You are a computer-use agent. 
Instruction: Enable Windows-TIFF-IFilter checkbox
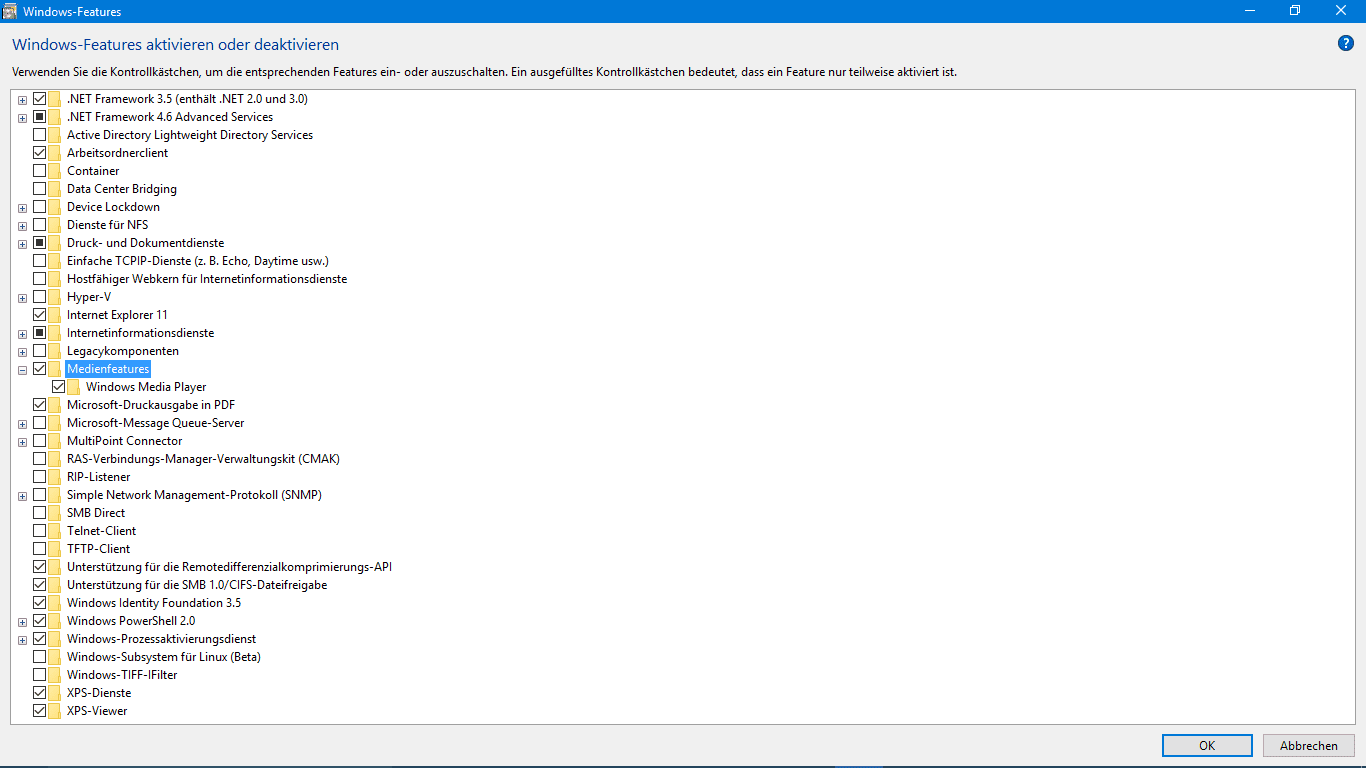[40, 675]
